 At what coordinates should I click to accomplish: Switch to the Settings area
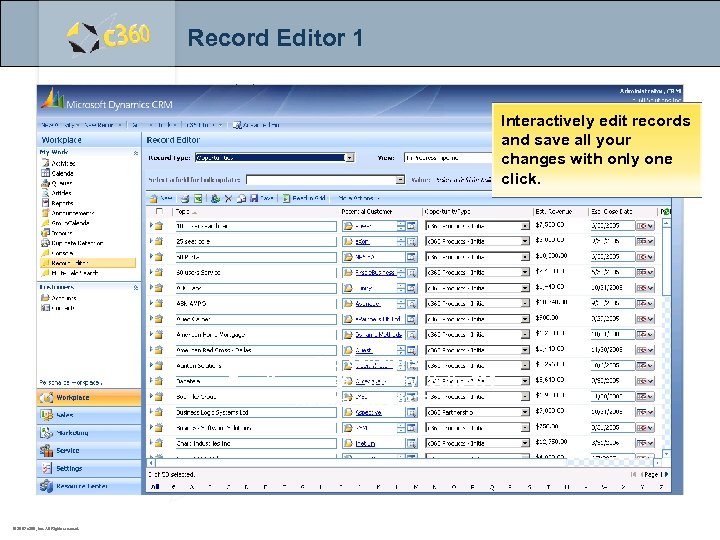click(89, 469)
